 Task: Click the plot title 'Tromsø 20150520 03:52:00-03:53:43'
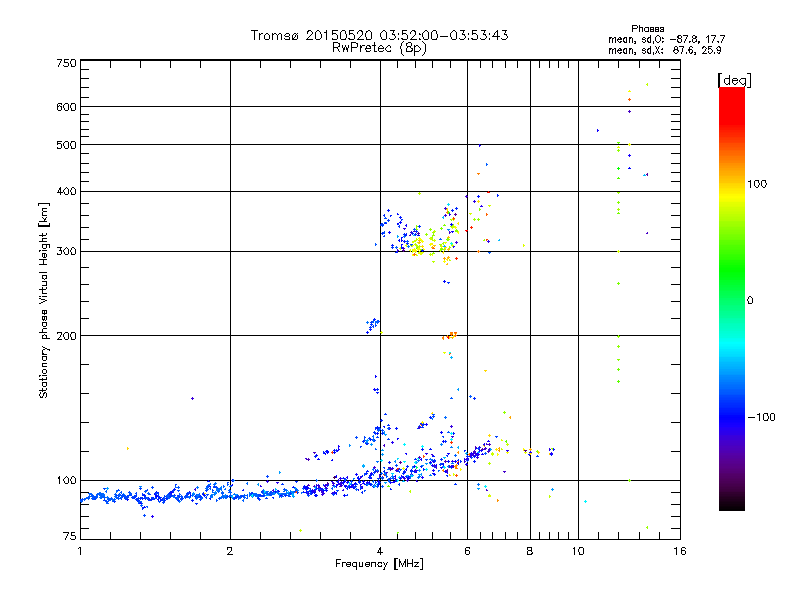click(379, 35)
